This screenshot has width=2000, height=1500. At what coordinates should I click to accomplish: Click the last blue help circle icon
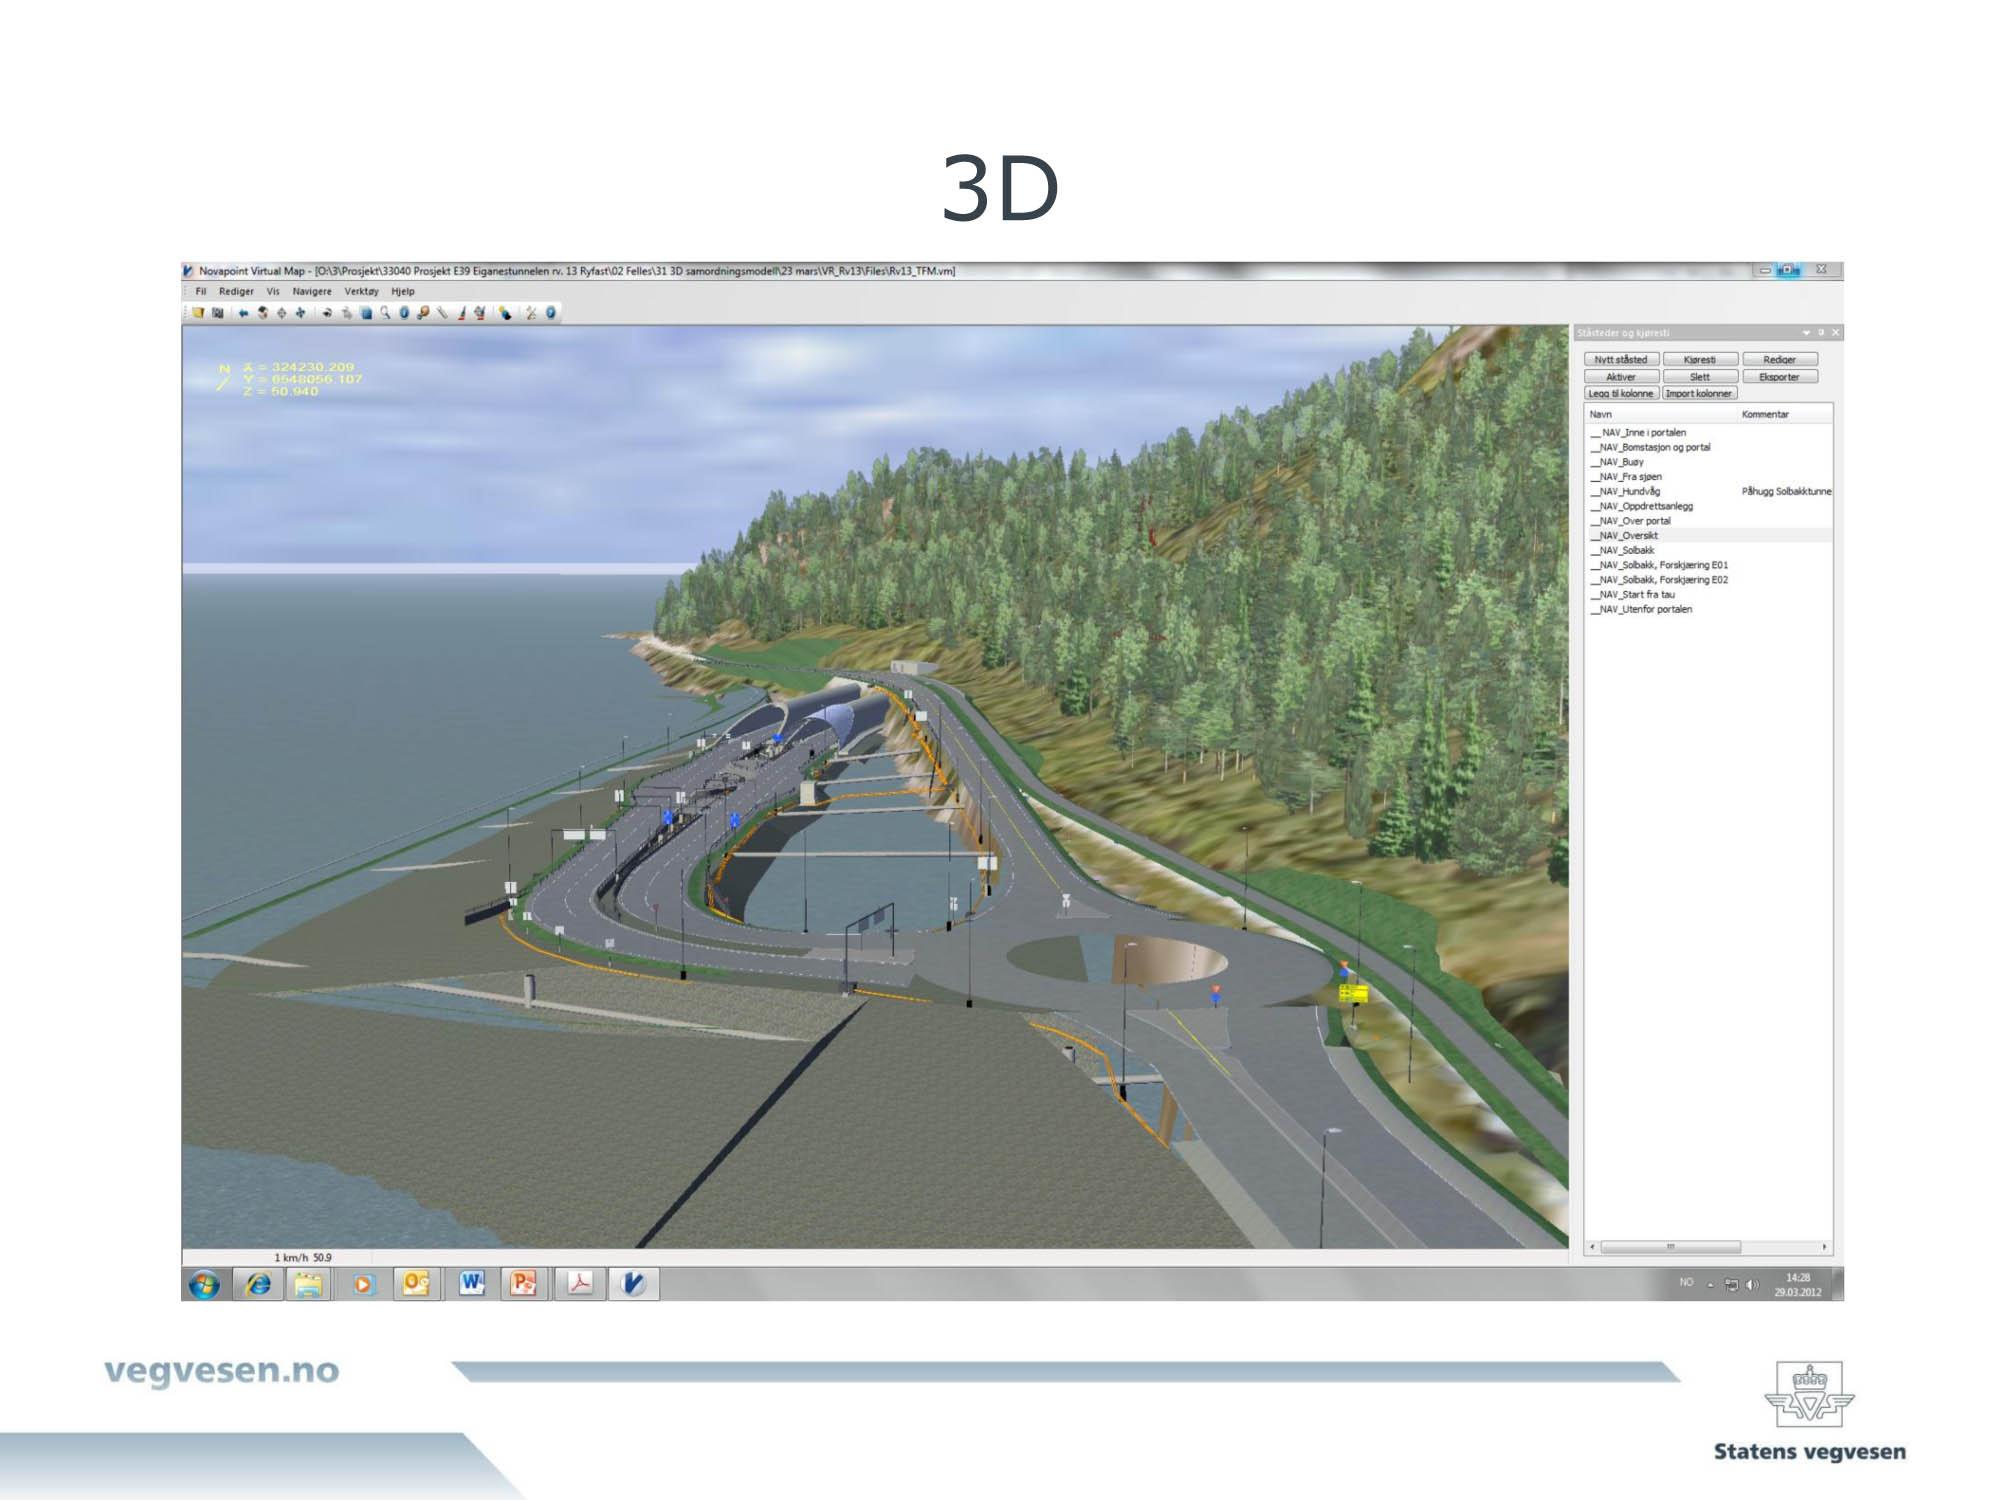(x=550, y=313)
